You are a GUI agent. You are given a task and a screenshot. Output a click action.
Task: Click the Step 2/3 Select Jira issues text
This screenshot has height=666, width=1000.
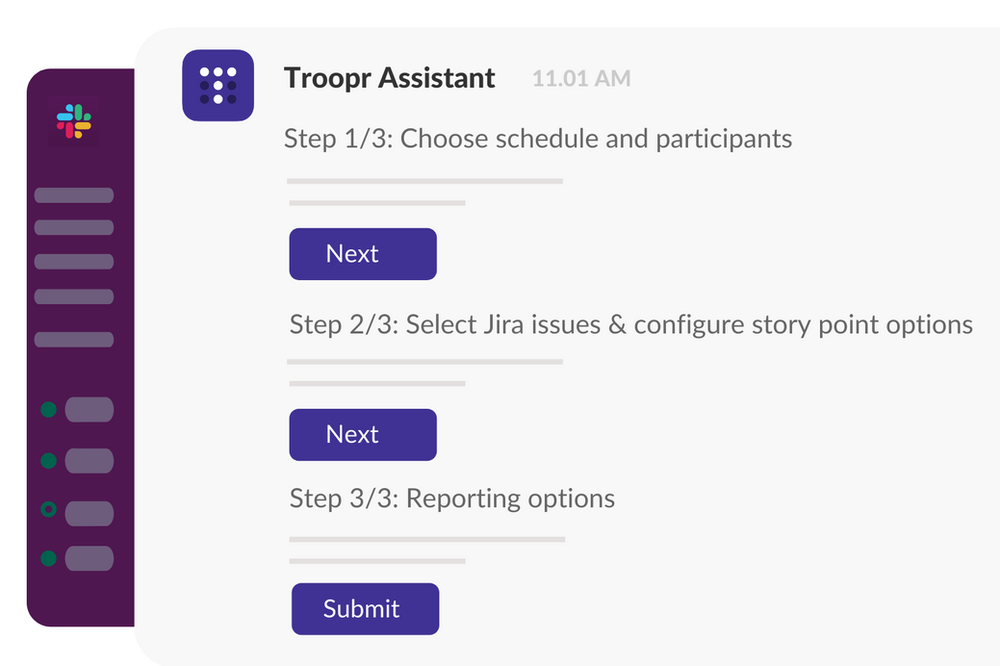pyautogui.click(x=630, y=324)
